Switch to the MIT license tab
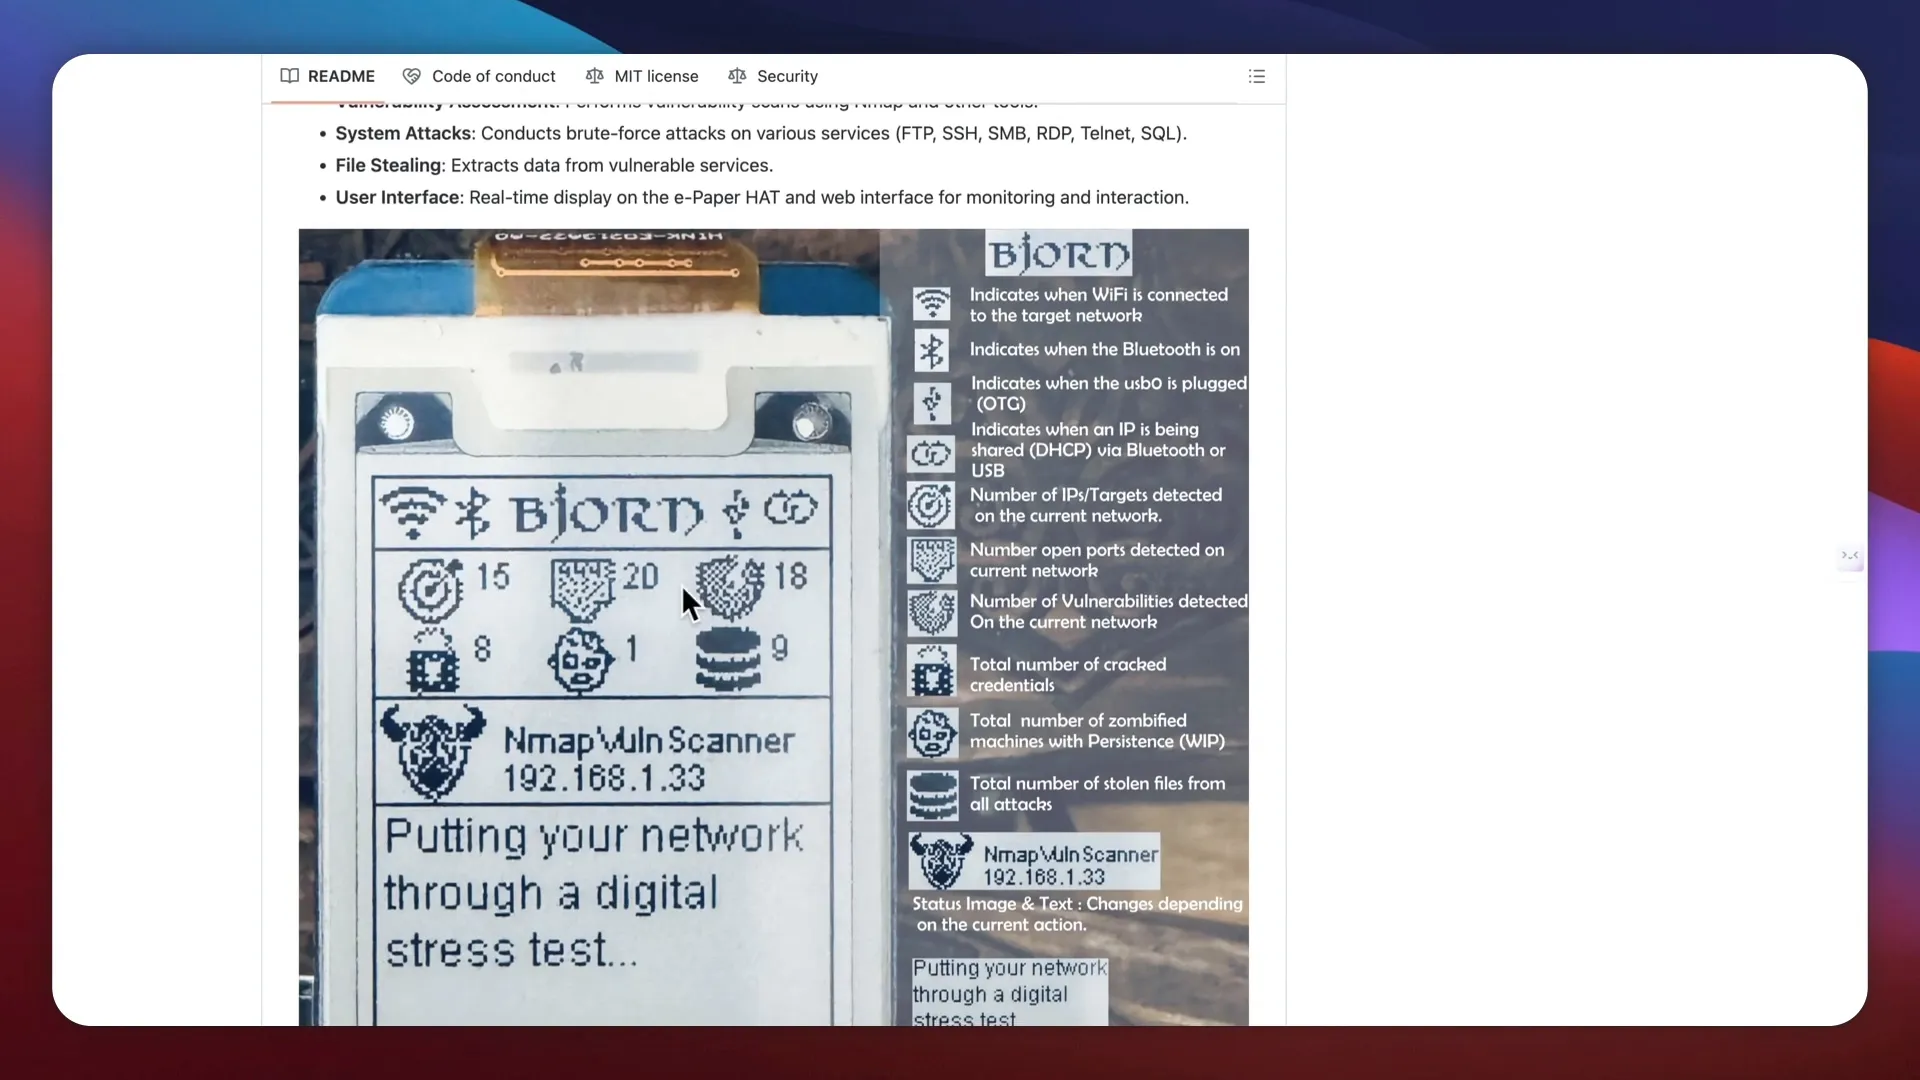The image size is (1920, 1080). (642, 76)
